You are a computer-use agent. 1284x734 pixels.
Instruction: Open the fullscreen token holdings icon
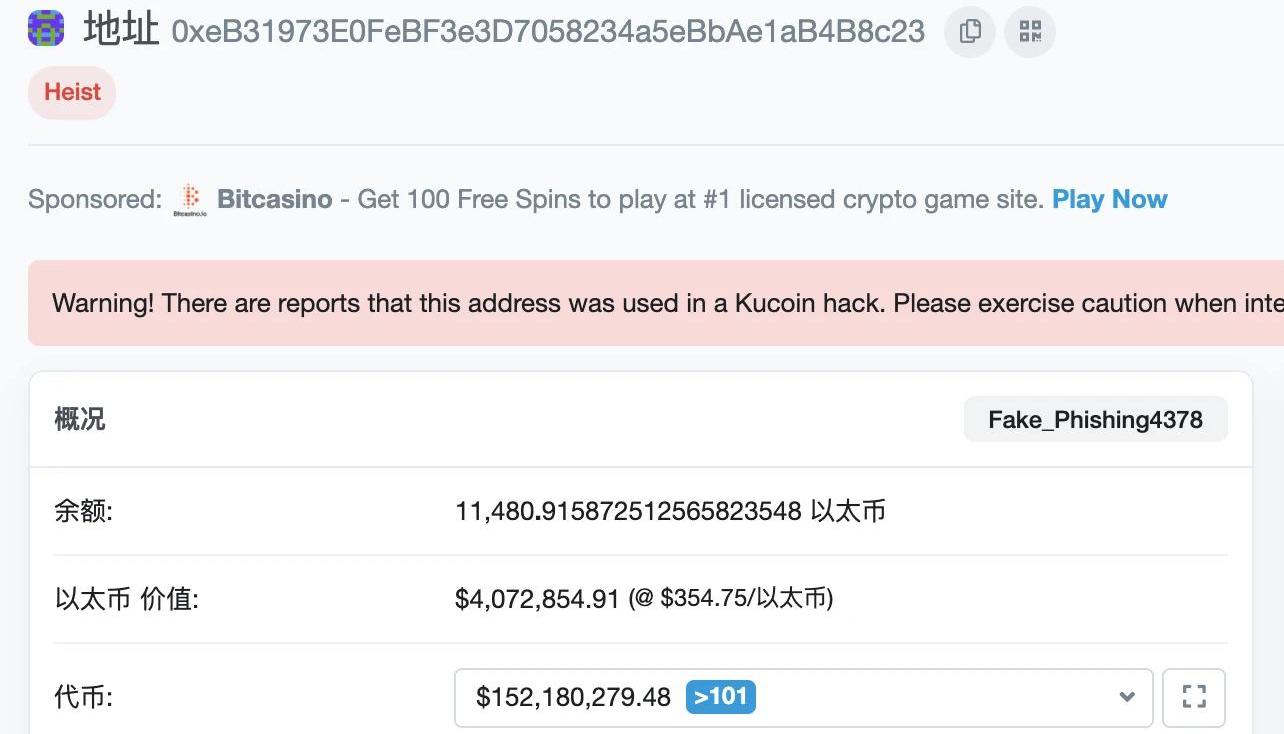click(1194, 697)
